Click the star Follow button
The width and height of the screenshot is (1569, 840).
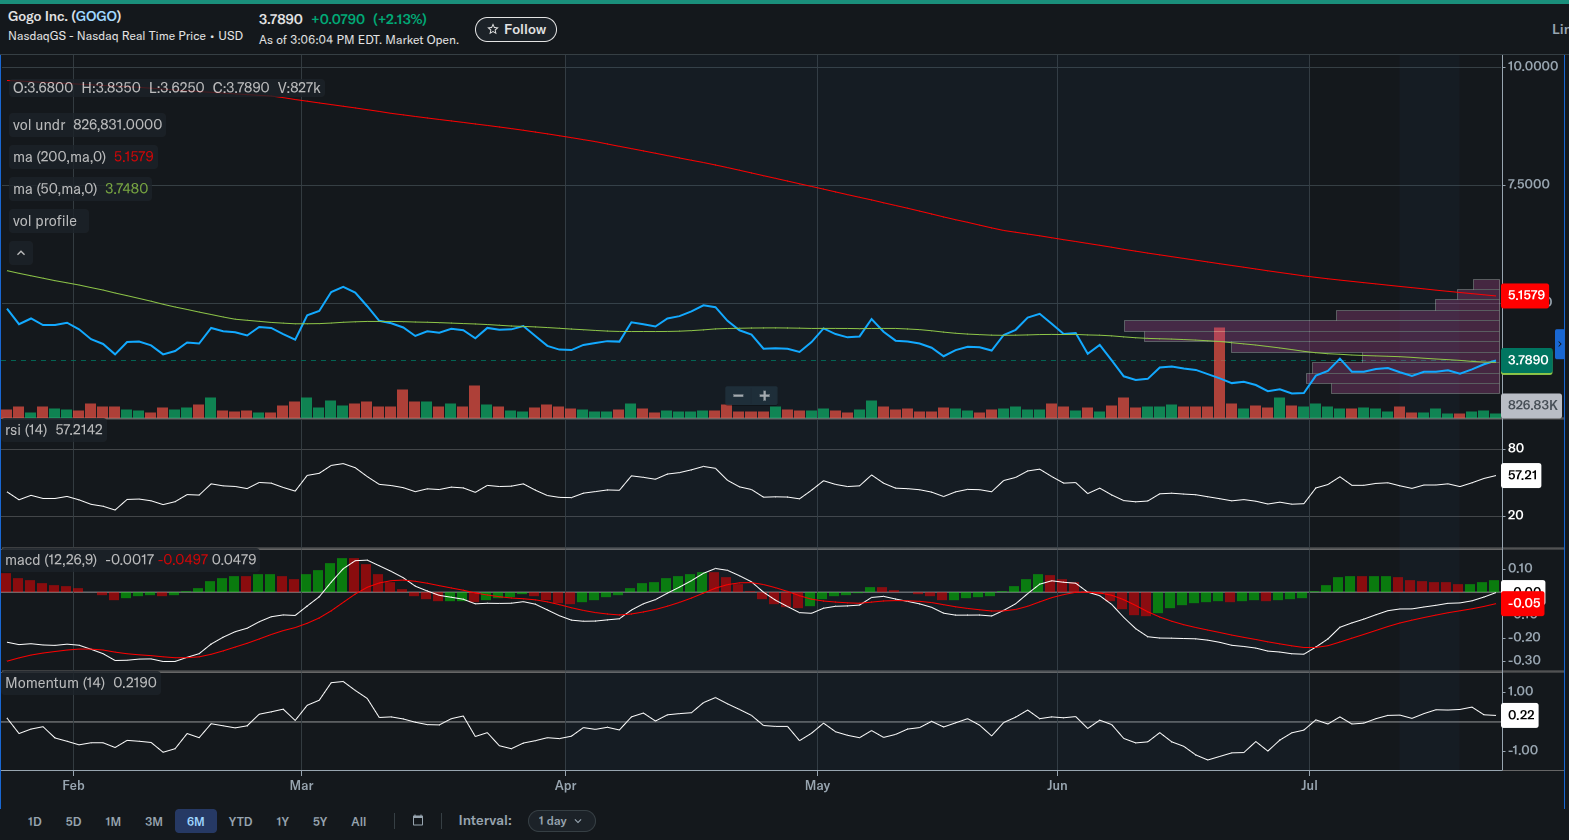(516, 30)
